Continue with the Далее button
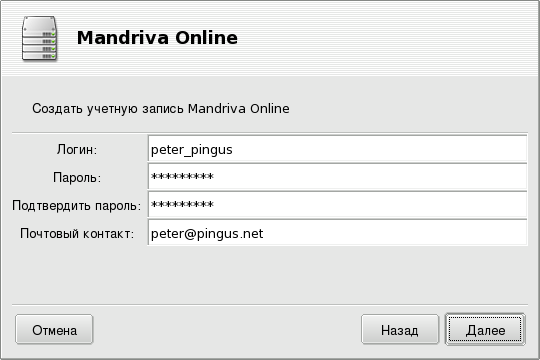This screenshot has width=540, height=360. pyautogui.click(x=485, y=329)
